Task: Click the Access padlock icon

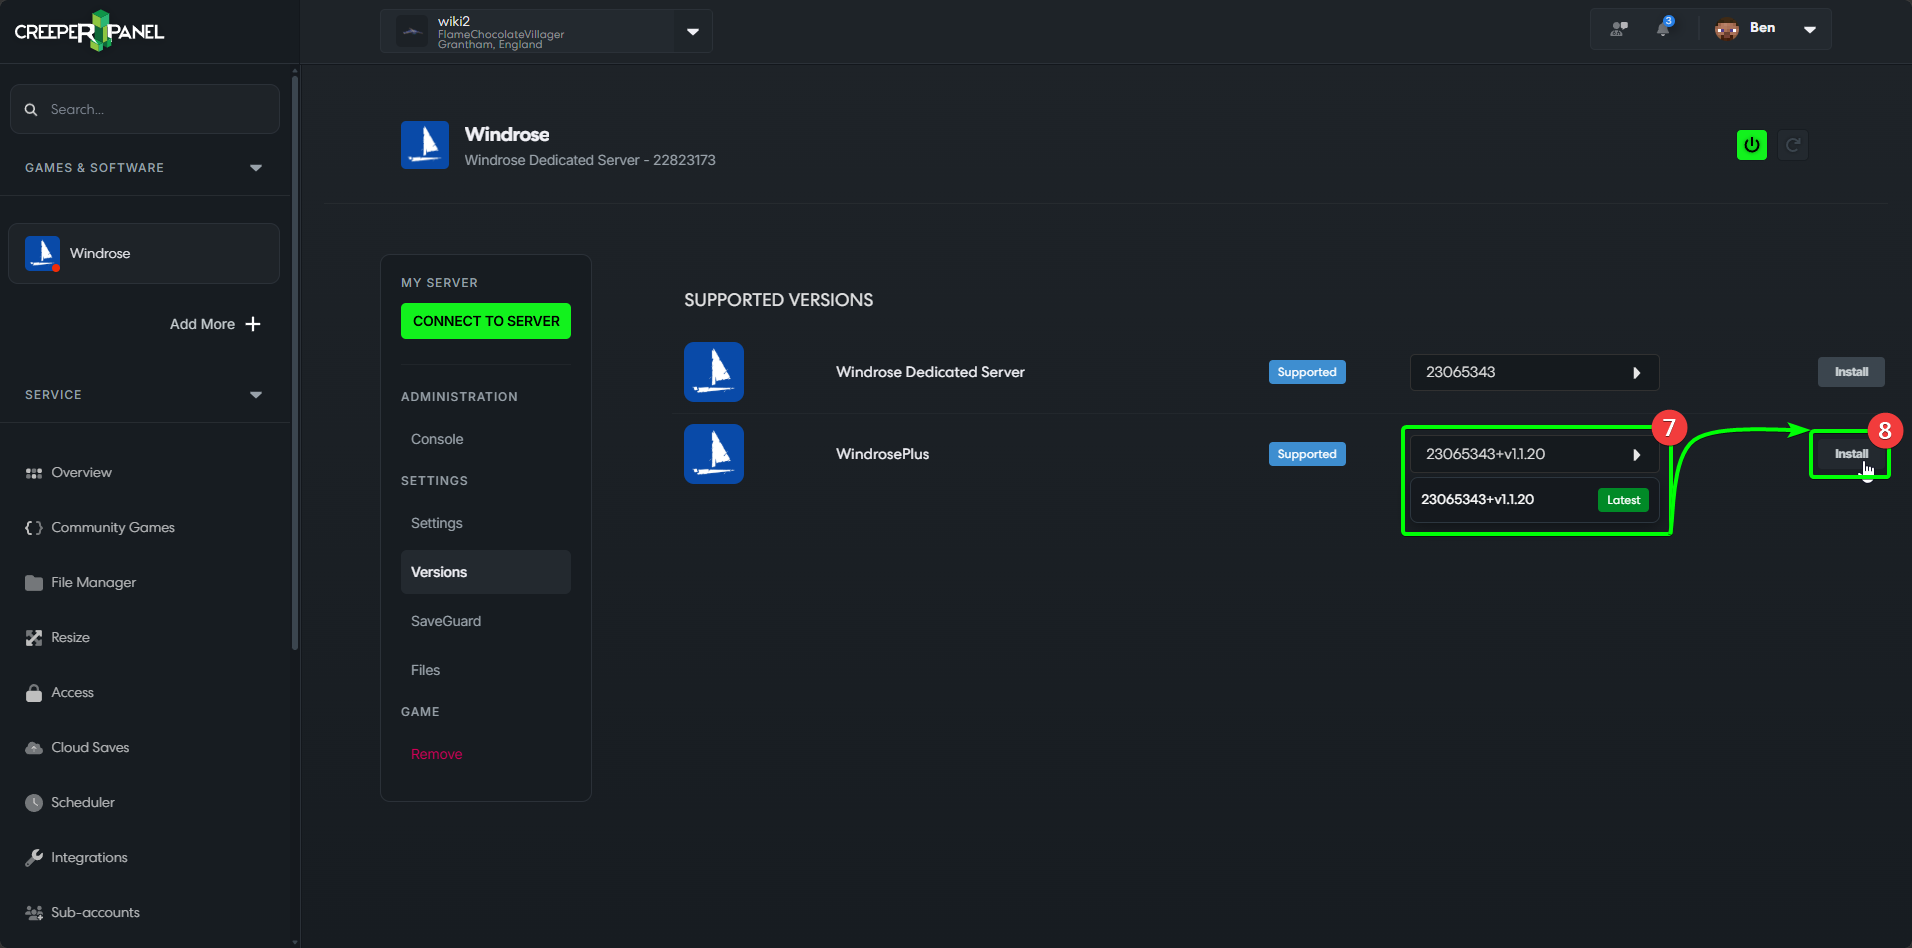Action: point(34,693)
